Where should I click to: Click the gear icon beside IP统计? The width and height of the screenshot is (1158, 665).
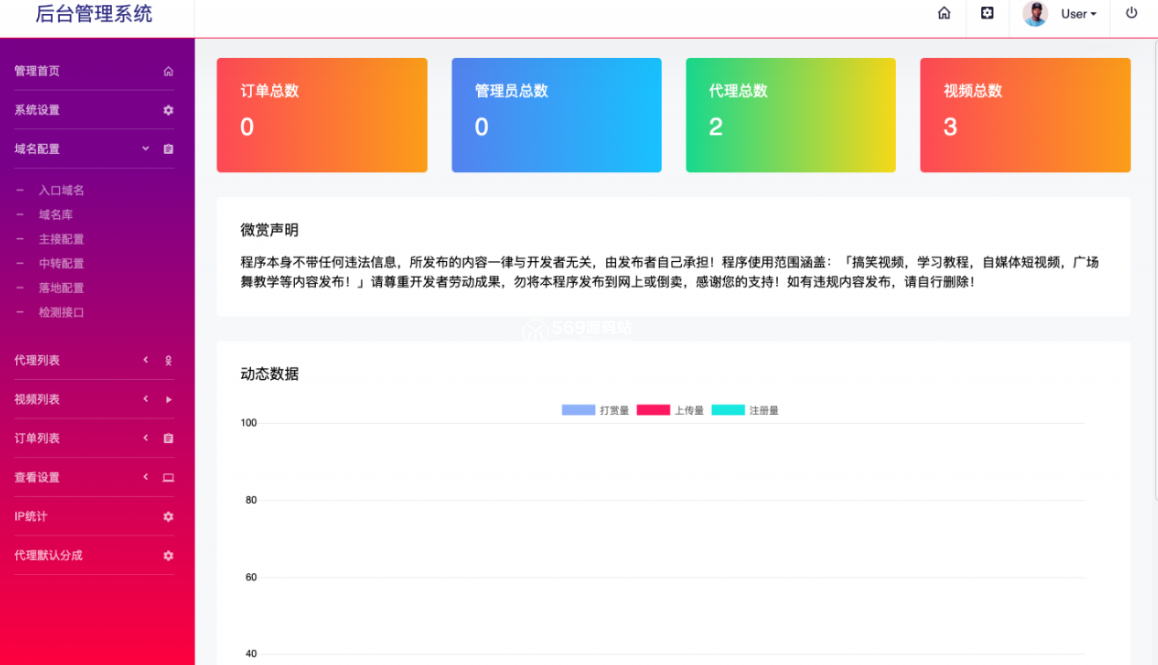point(168,516)
